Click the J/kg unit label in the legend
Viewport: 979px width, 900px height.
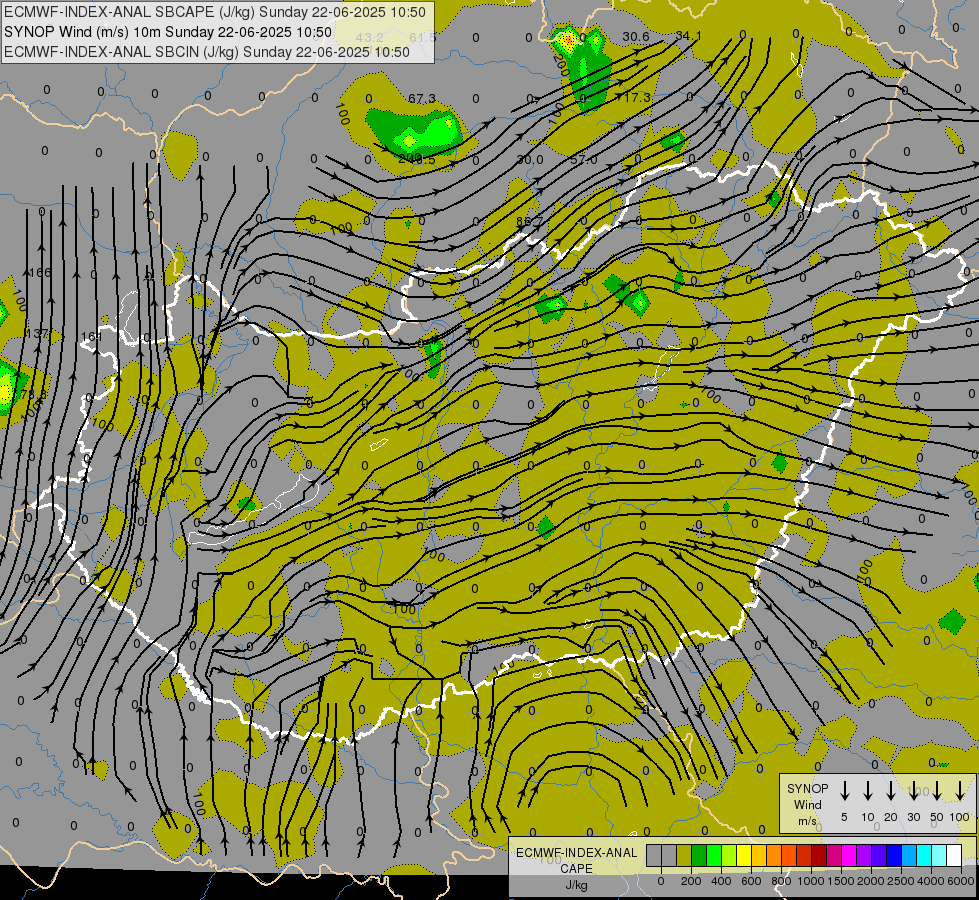pos(576,885)
